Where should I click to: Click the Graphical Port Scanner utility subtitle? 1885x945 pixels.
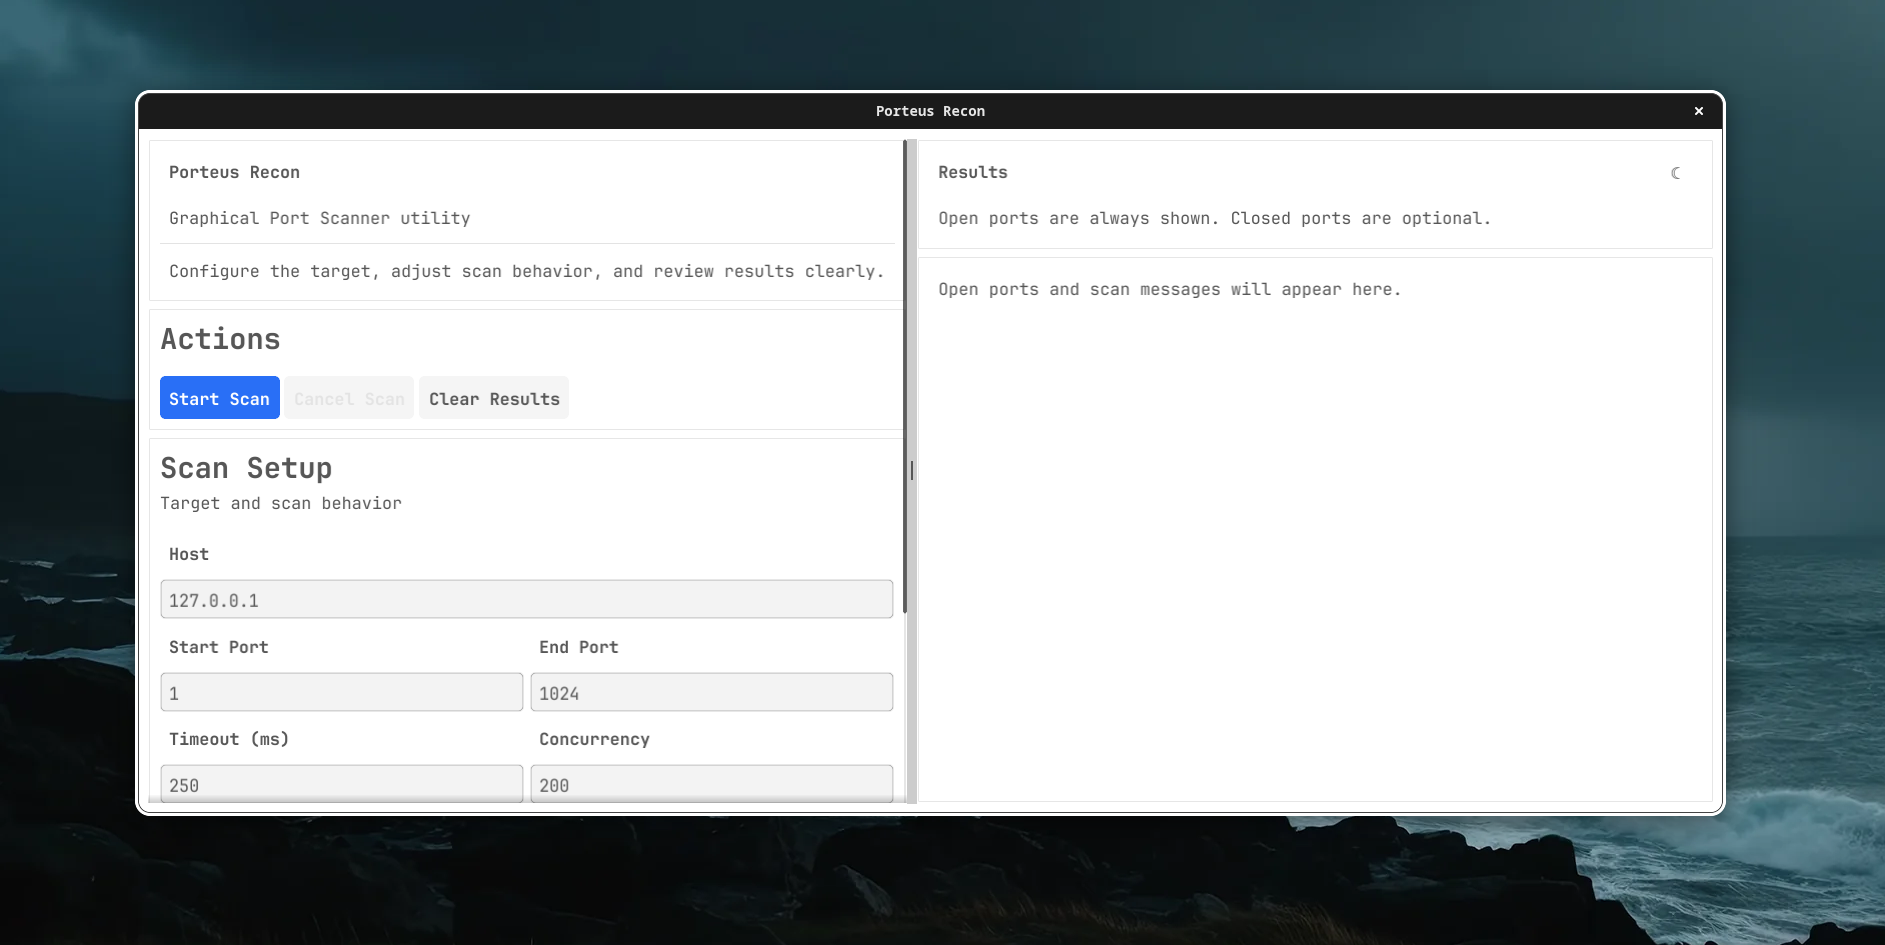pyautogui.click(x=320, y=218)
